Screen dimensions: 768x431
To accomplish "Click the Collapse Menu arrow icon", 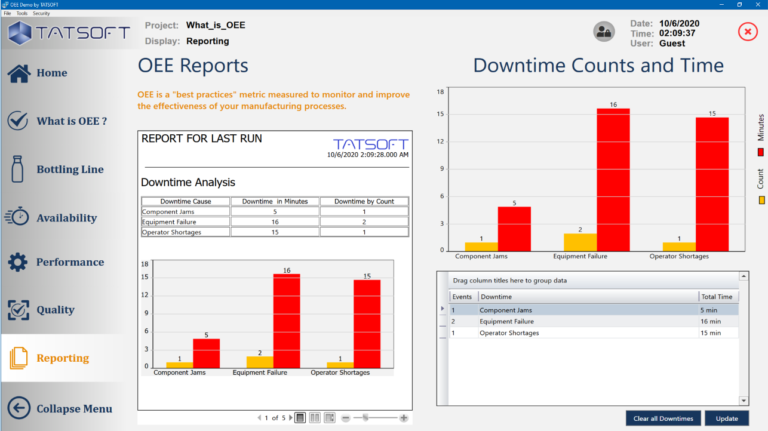I will coord(17,408).
